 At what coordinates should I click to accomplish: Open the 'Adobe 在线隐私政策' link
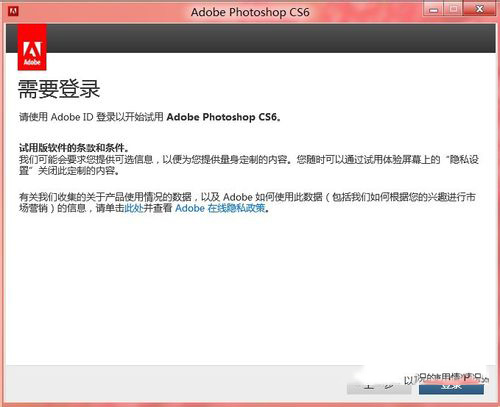[220, 208]
